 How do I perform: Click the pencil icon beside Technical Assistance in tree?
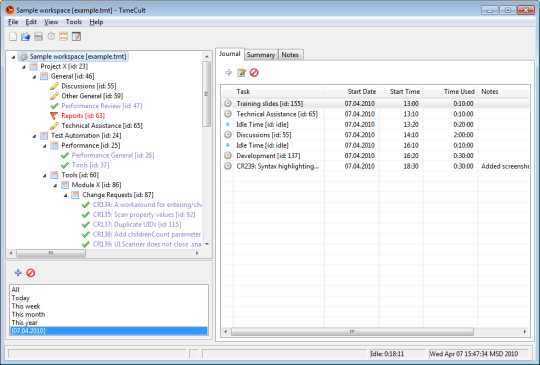(x=54, y=126)
